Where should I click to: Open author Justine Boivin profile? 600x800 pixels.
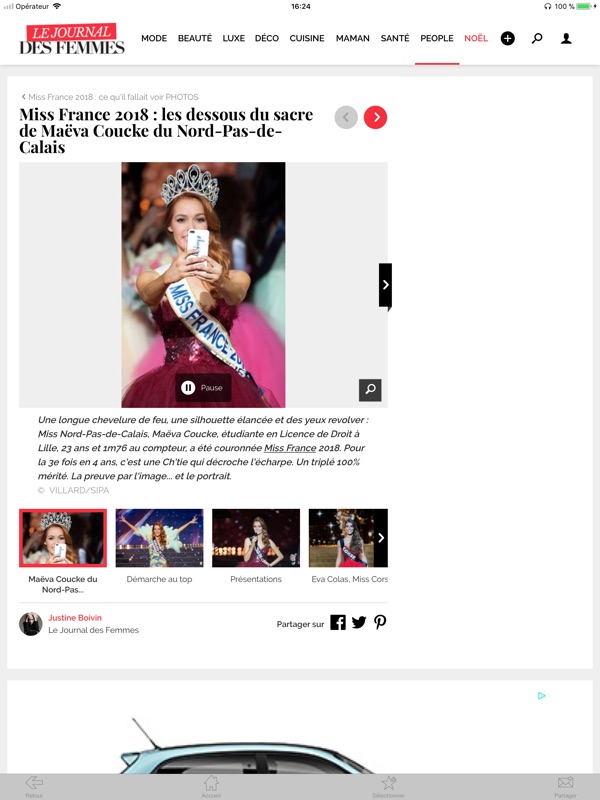pos(75,617)
